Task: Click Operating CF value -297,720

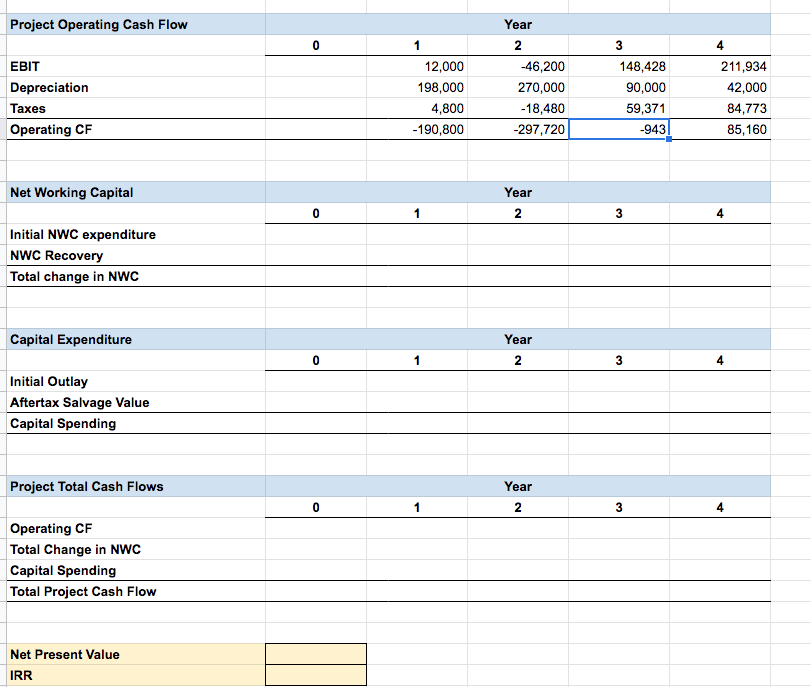Action: [x=539, y=129]
